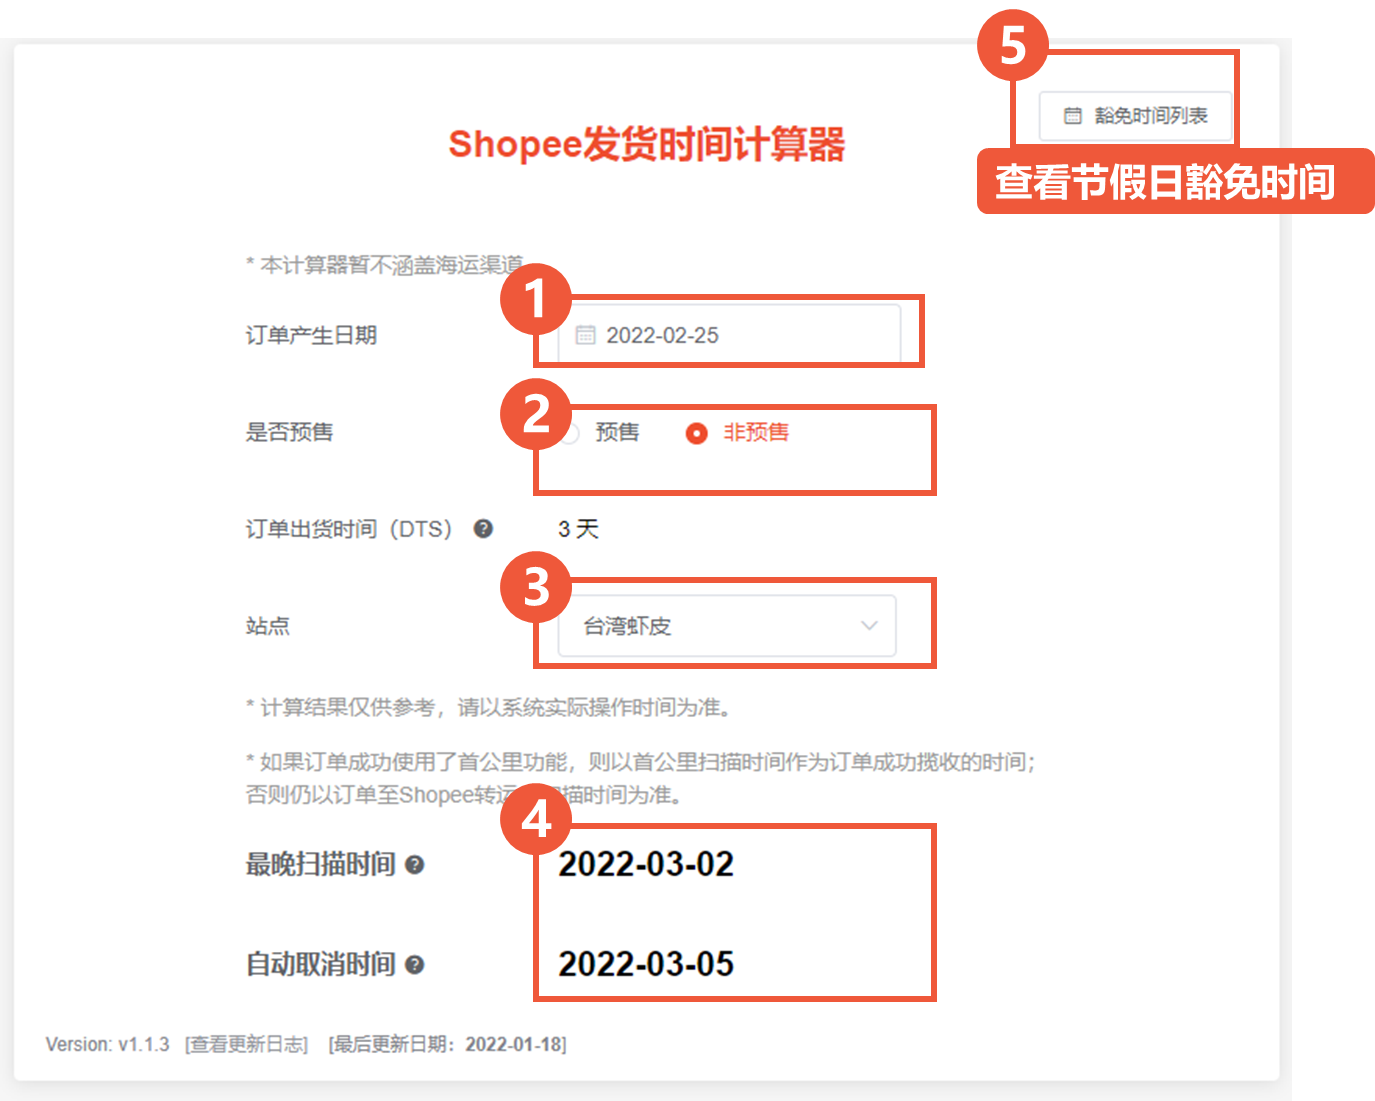Click the help icon next to 订单出货时间 (DTS)
Image resolution: width=1375 pixels, height=1101 pixels.
tap(483, 529)
